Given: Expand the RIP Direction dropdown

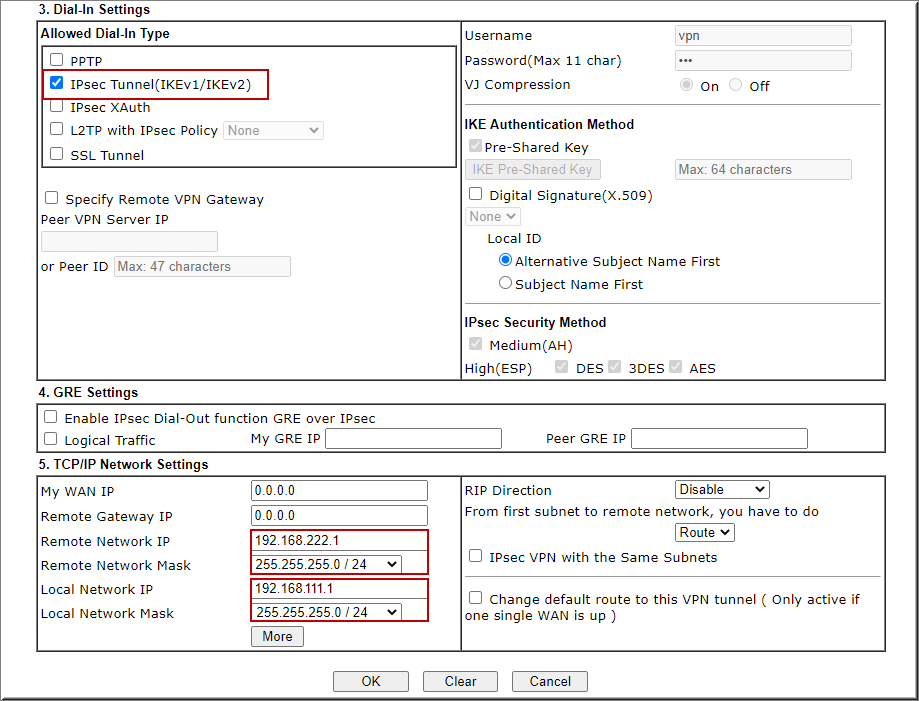Looking at the screenshot, I should click(722, 490).
